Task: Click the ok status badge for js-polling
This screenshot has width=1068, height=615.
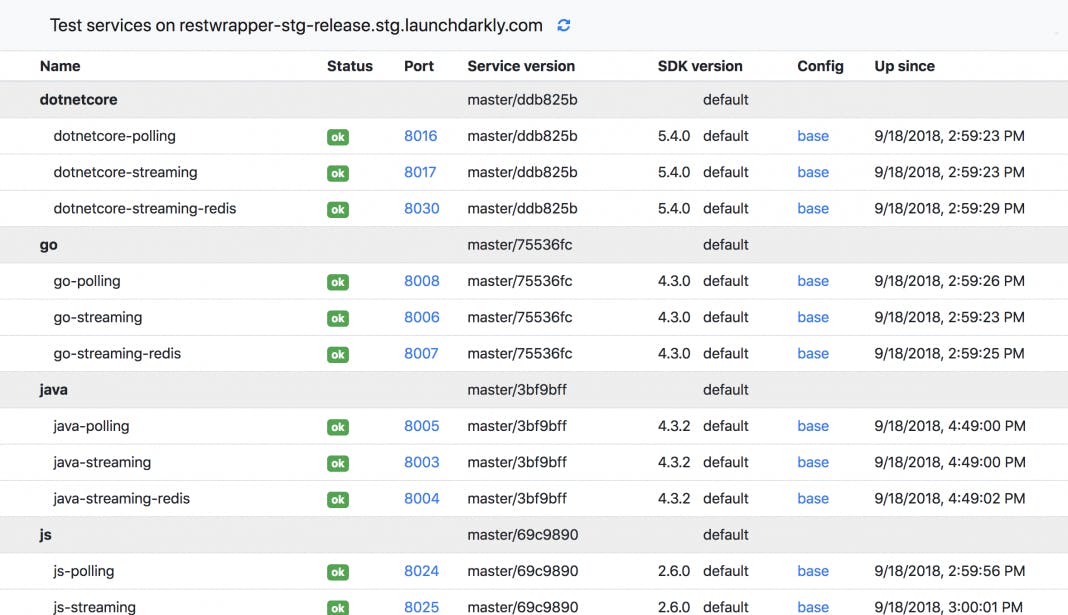Action: [x=338, y=572]
